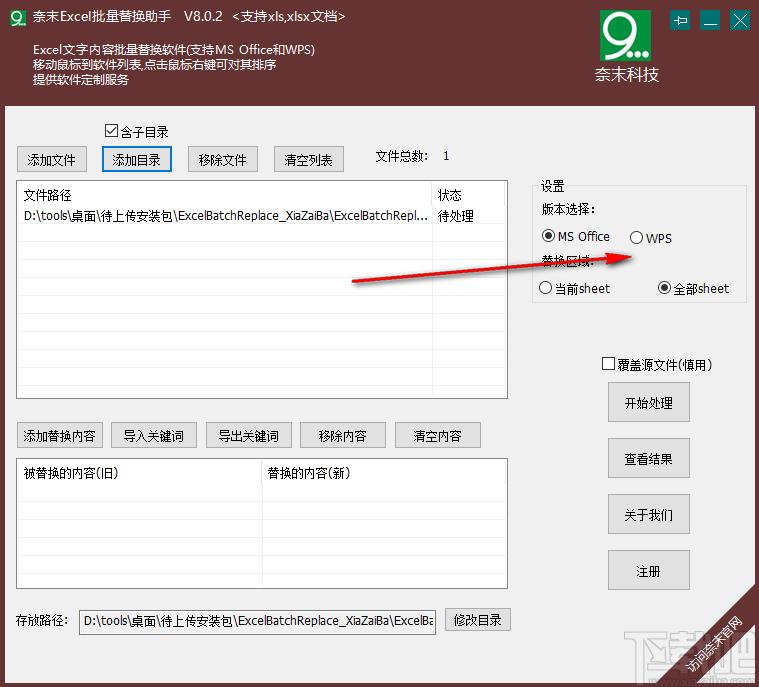
Task: Click 添加替换内容 button
Action: tap(60, 435)
